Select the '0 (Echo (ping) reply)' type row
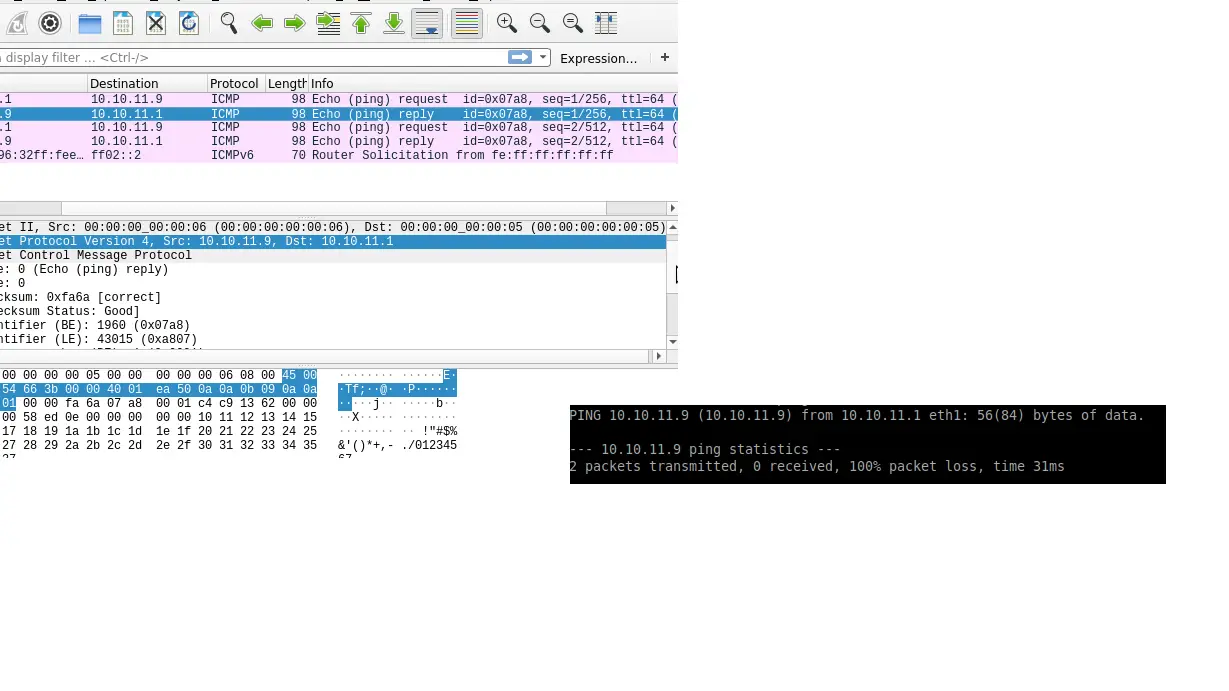Viewport: 1229px width, 691px height. pos(332,270)
